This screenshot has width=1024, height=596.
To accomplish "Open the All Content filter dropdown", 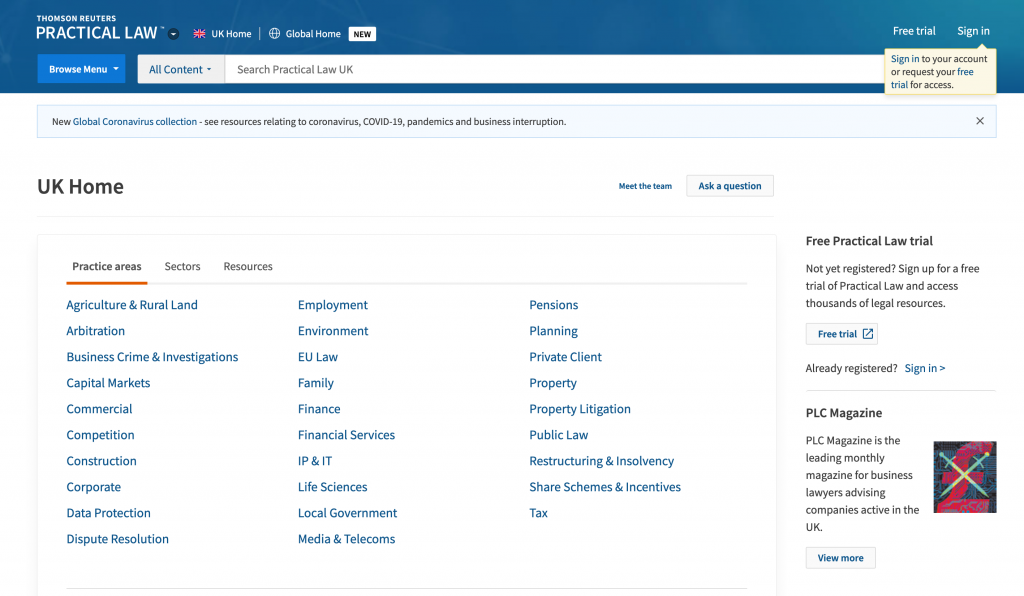I will (180, 69).
